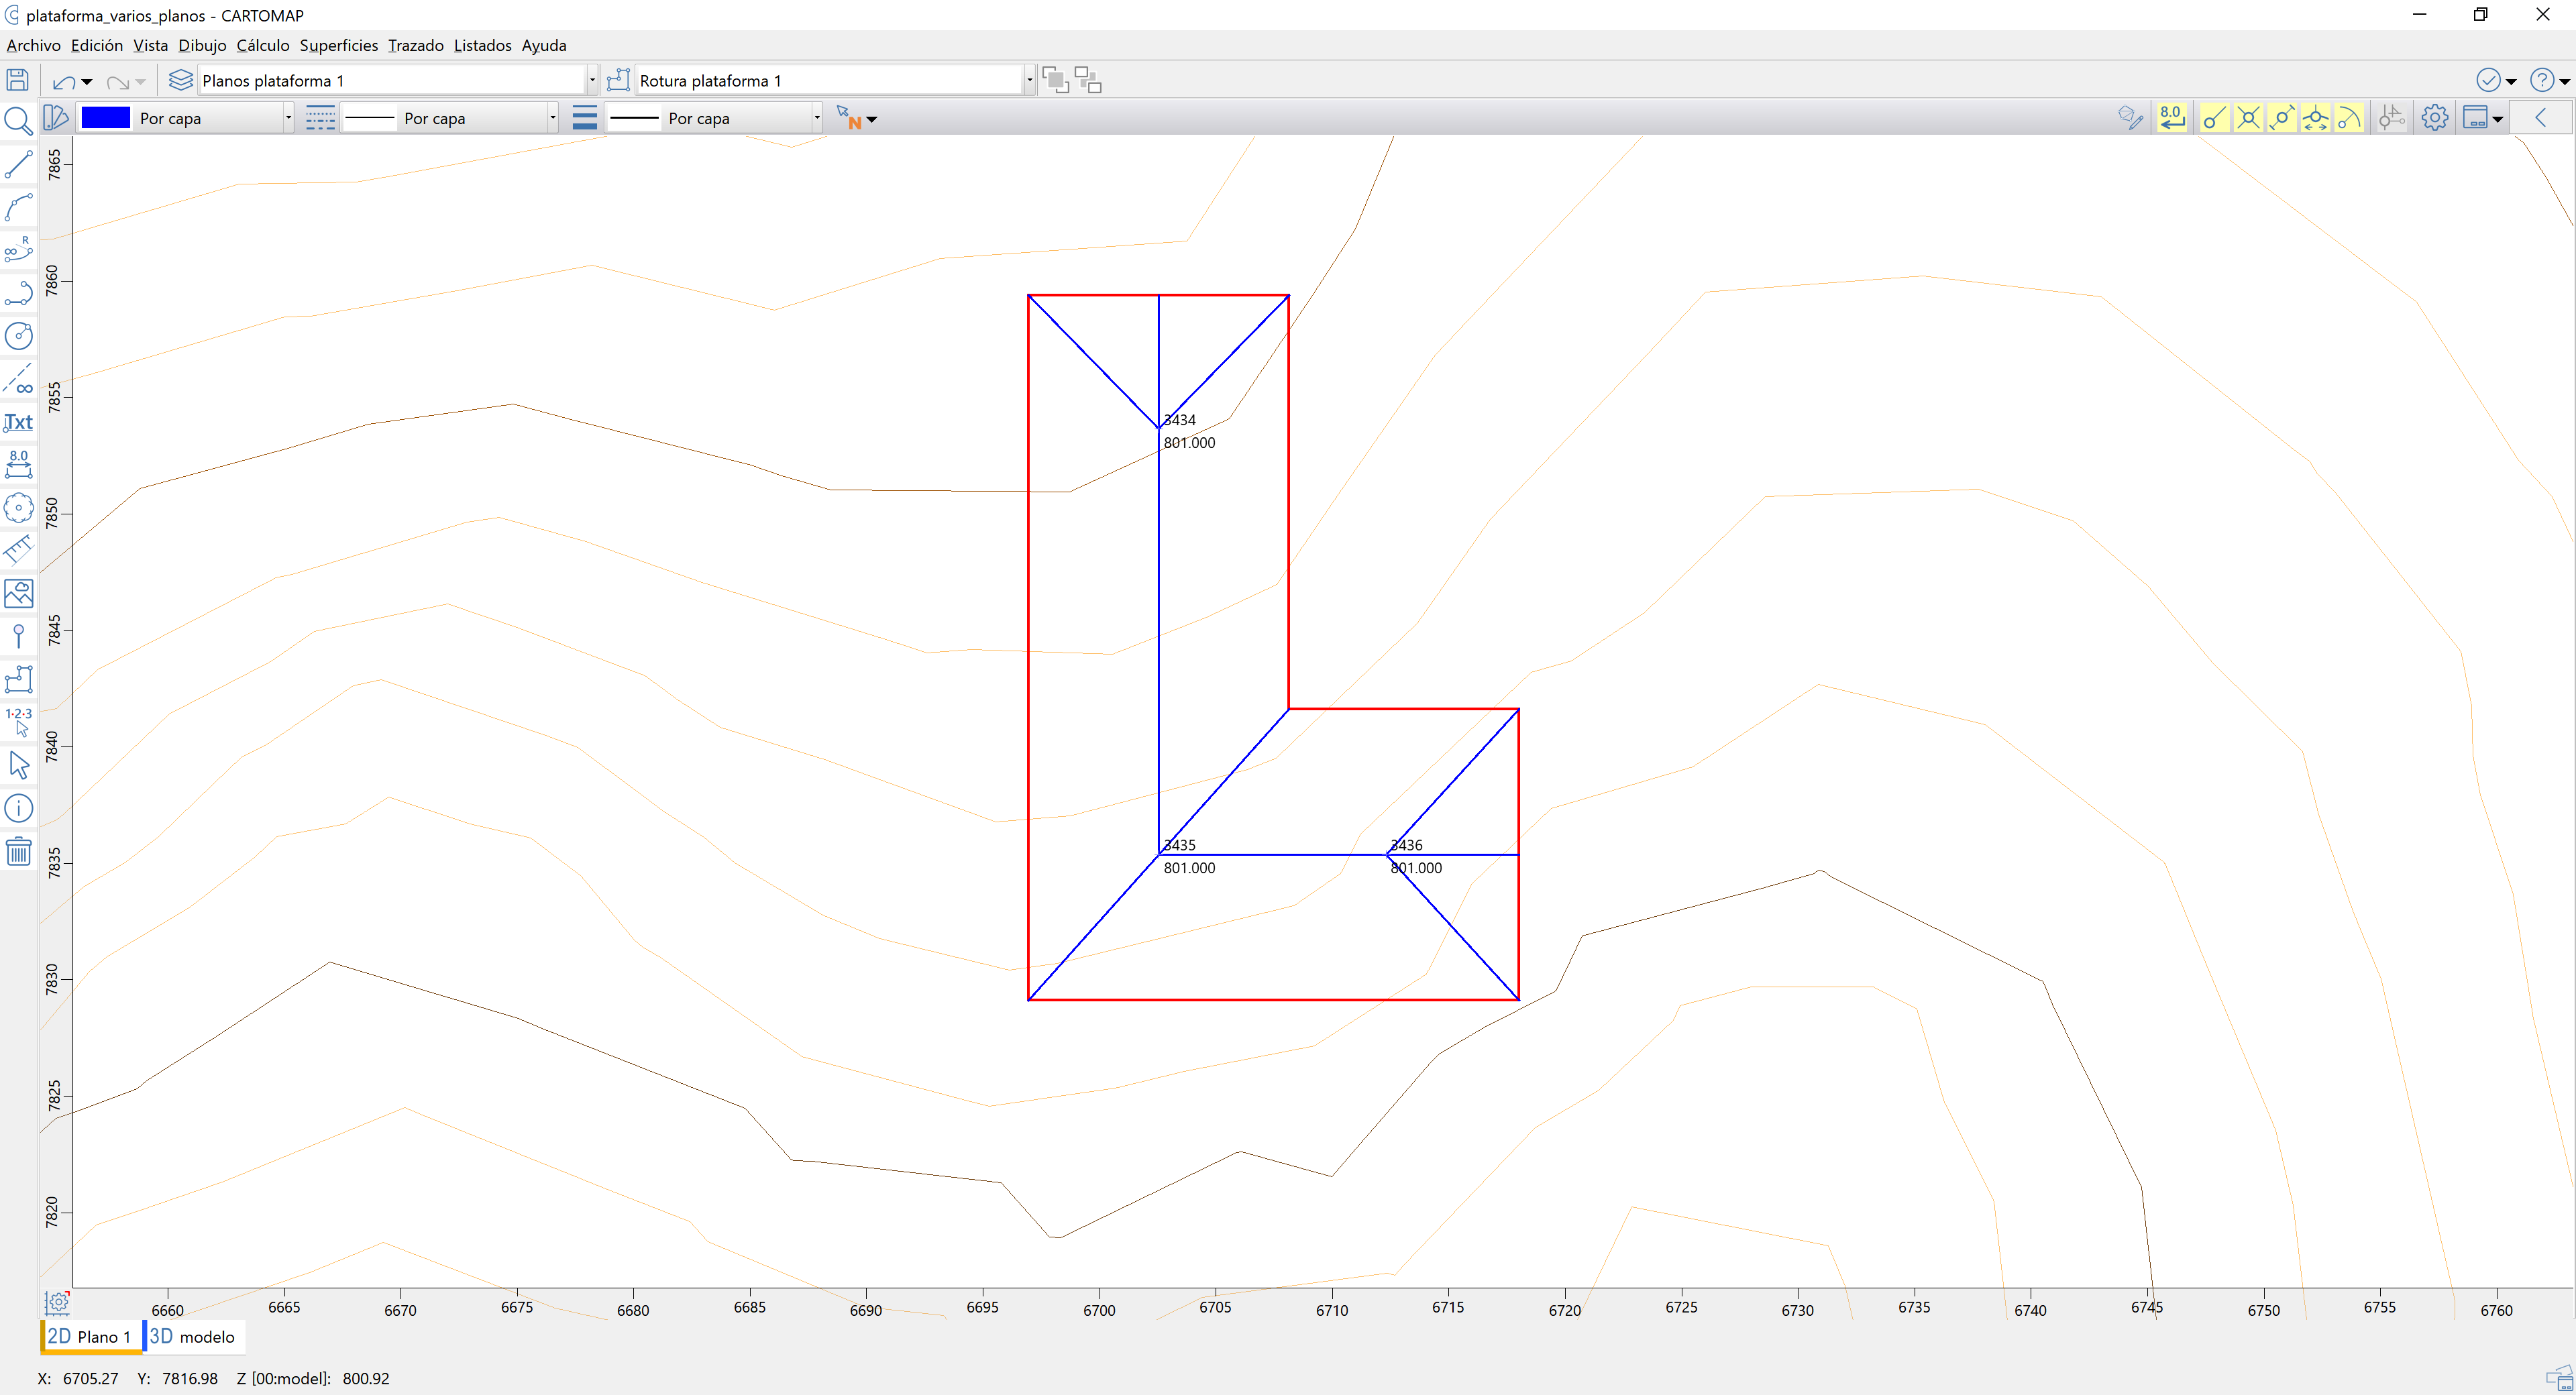Screen dimensions: 2576x1395
Task: Toggle intersection object snap
Action: pos(2248,118)
